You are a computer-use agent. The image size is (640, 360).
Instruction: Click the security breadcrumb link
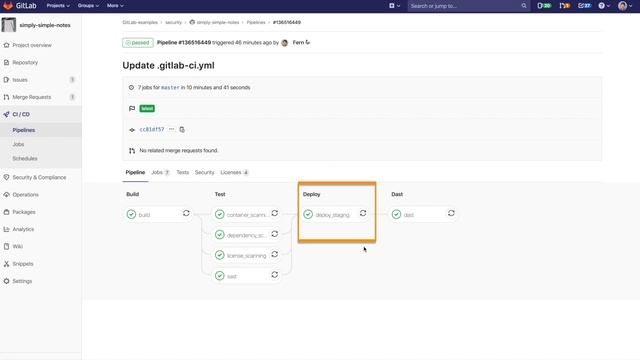click(173, 22)
